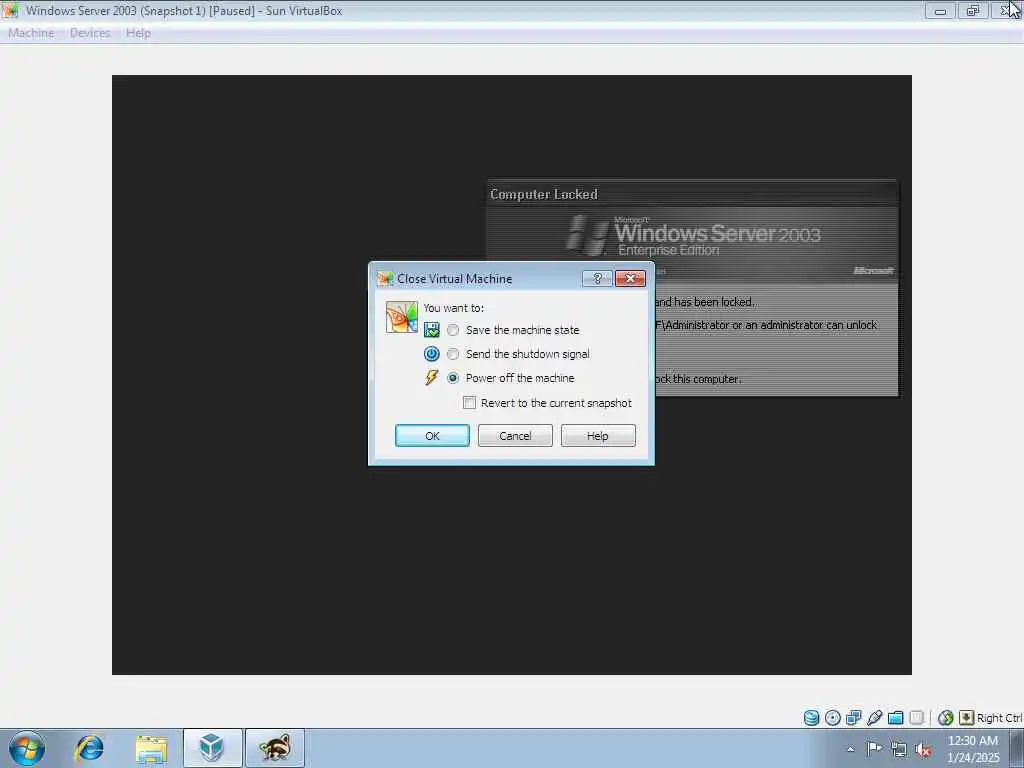
Task: Click the USB devices status icon
Action: (x=874, y=718)
